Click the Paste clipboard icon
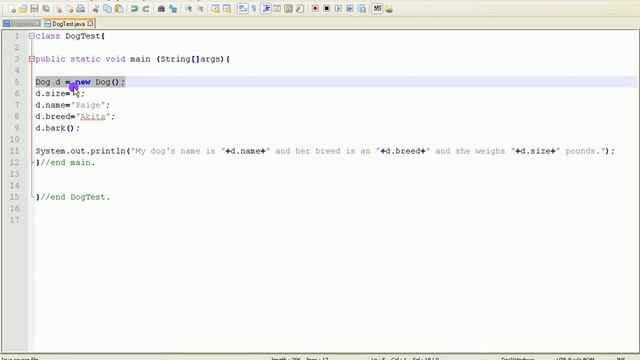The image size is (640, 360). 119,9
